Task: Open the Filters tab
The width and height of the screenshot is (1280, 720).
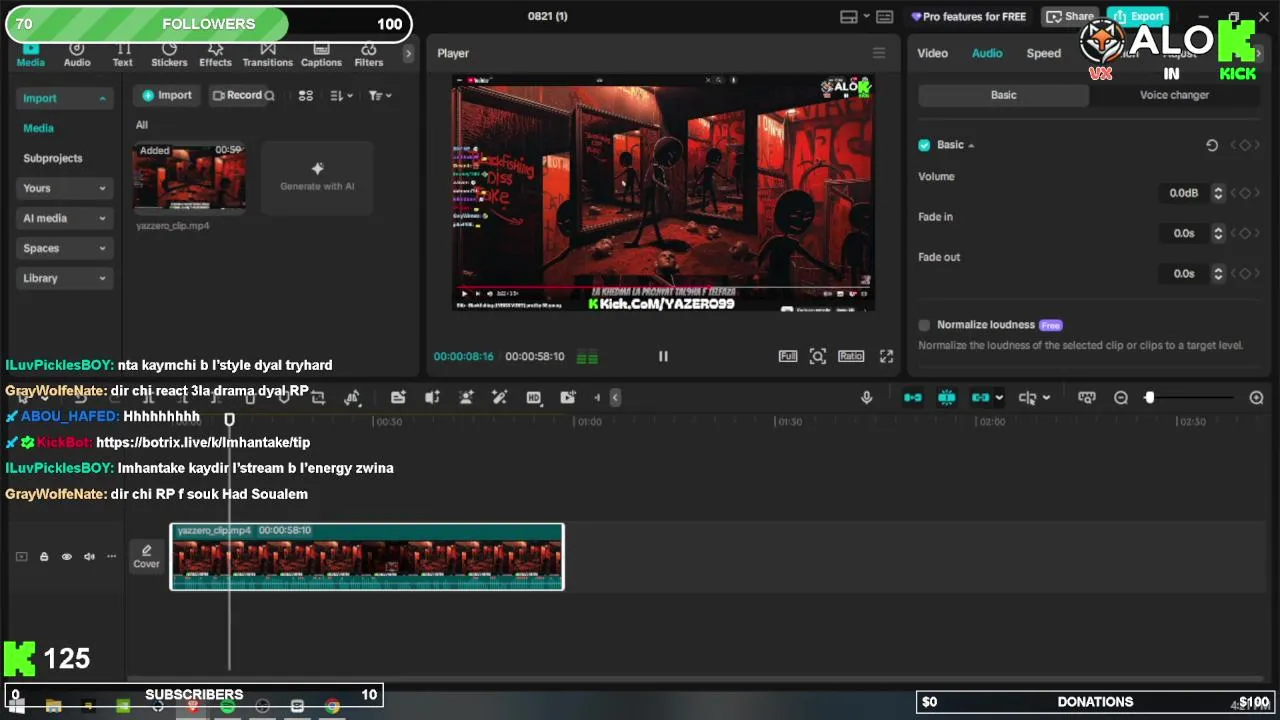Action: pos(368,55)
